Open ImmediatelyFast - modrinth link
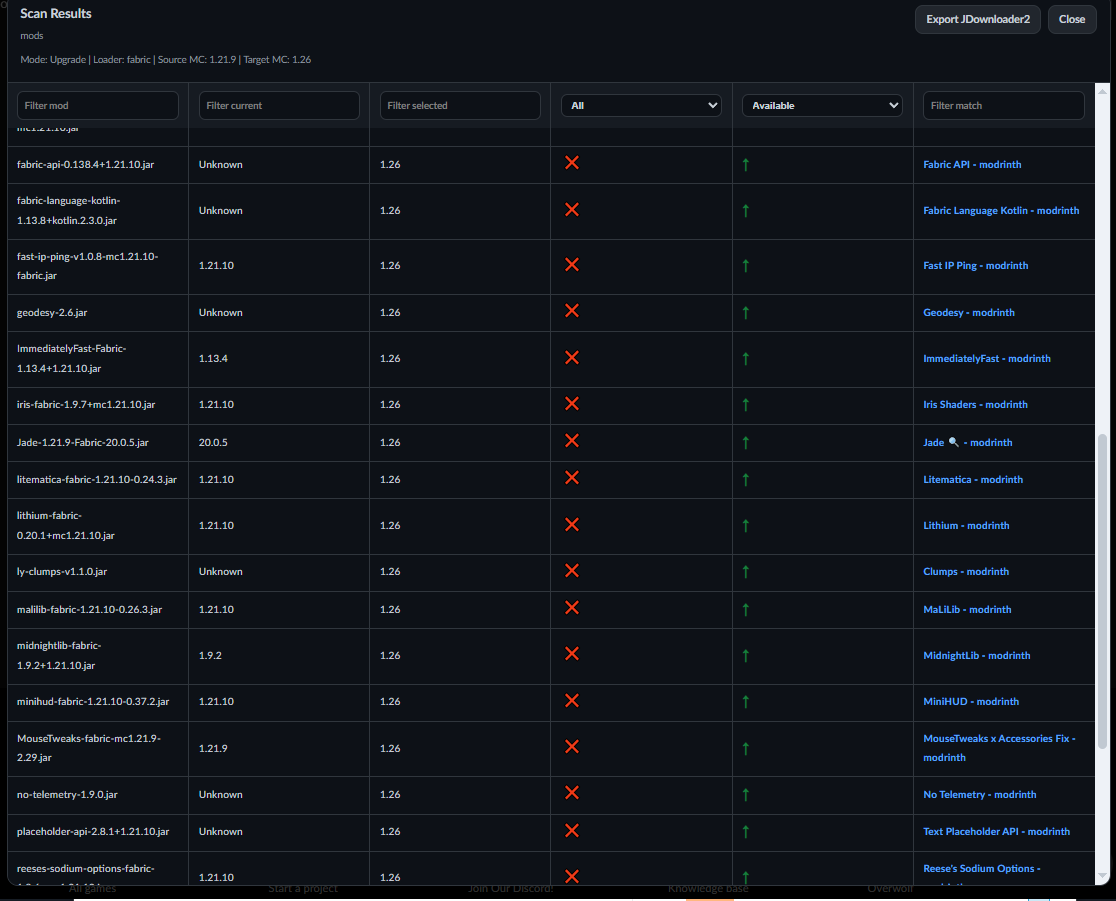The width and height of the screenshot is (1116, 901). pyautogui.click(x=986, y=359)
